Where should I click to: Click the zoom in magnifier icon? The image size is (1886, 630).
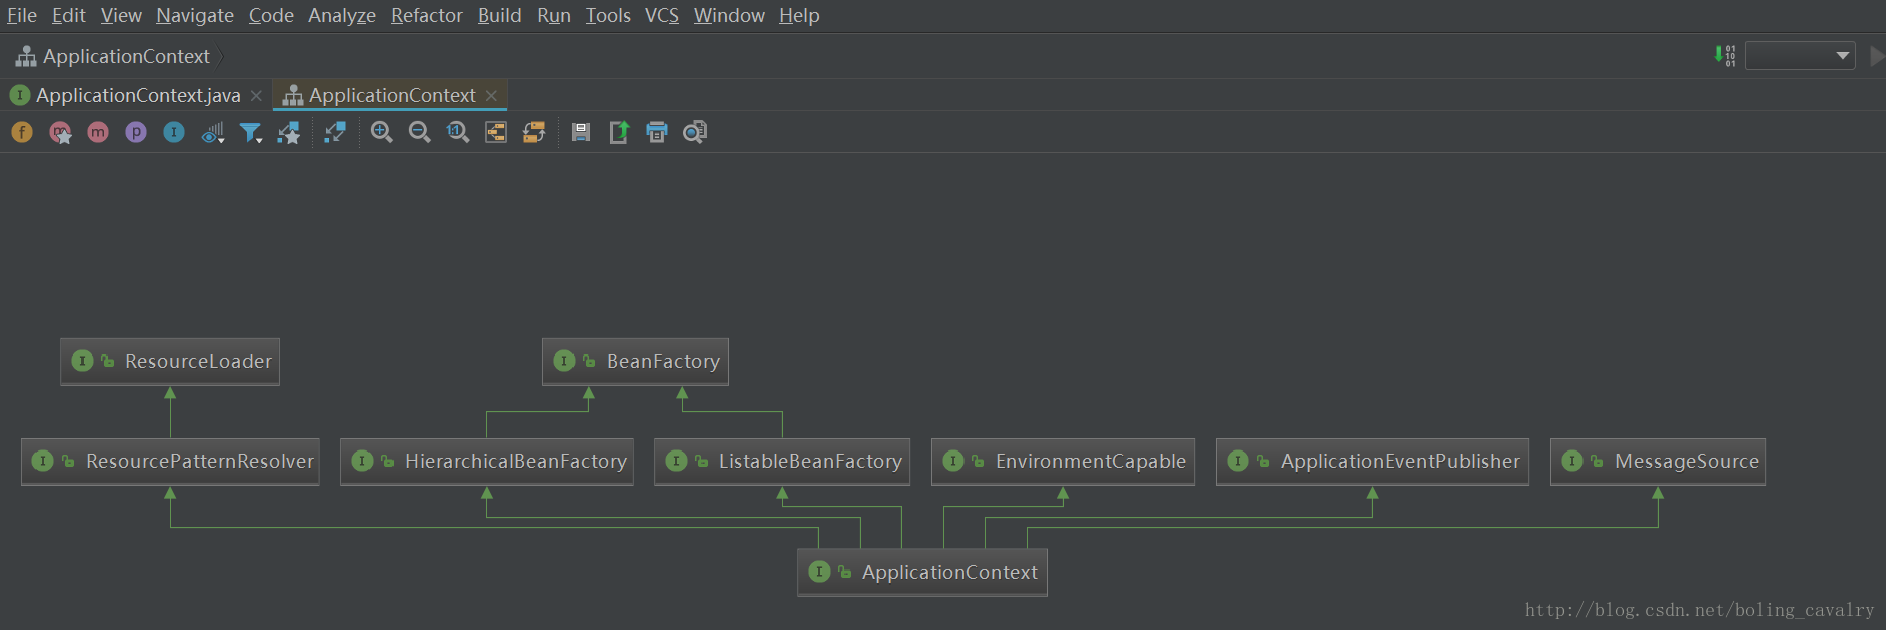coord(381,132)
